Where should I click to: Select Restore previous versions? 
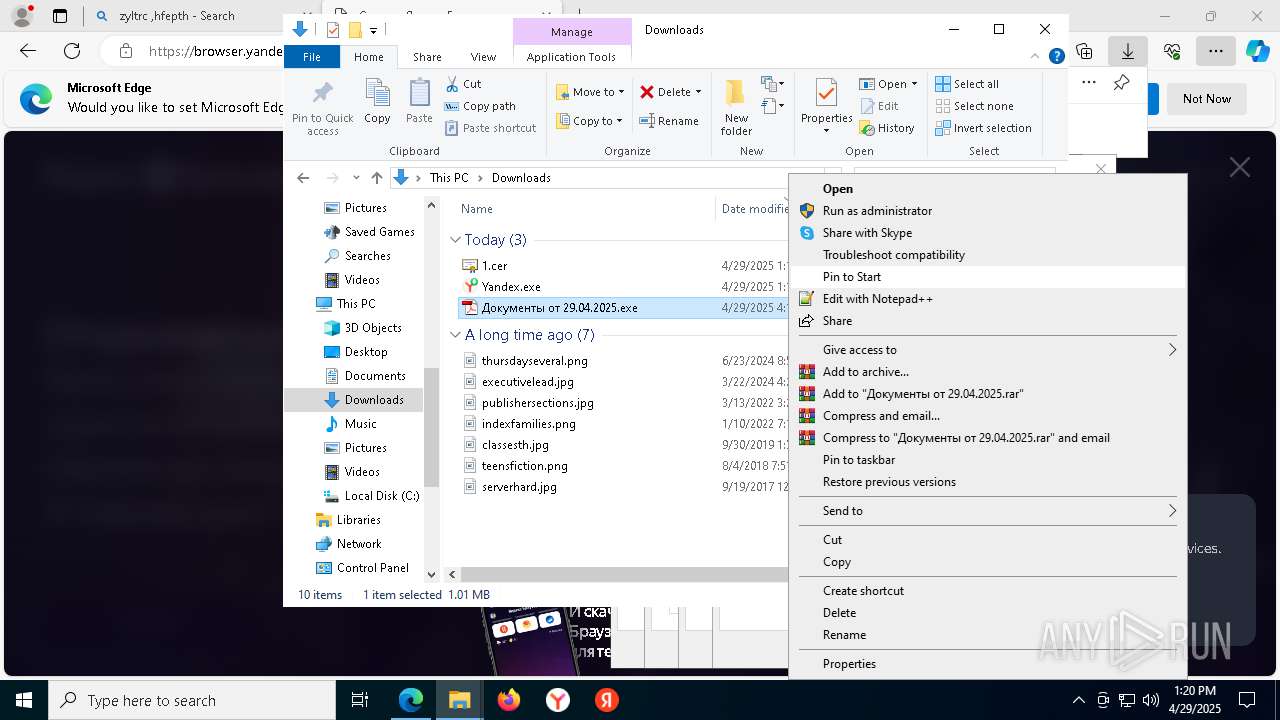[x=987, y=482]
